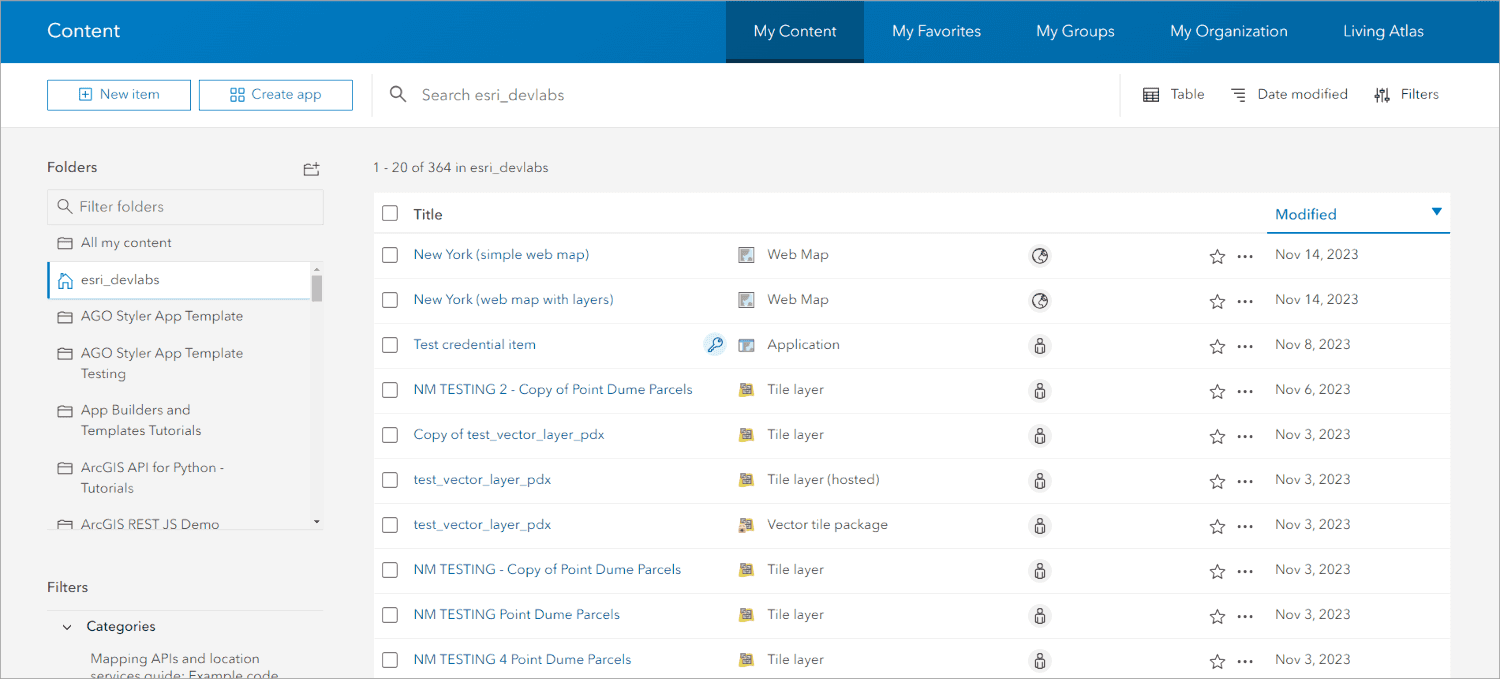This screenshot has width=1500, height=679.
Task: Open New York (web map with layers)
Action: 513,299
